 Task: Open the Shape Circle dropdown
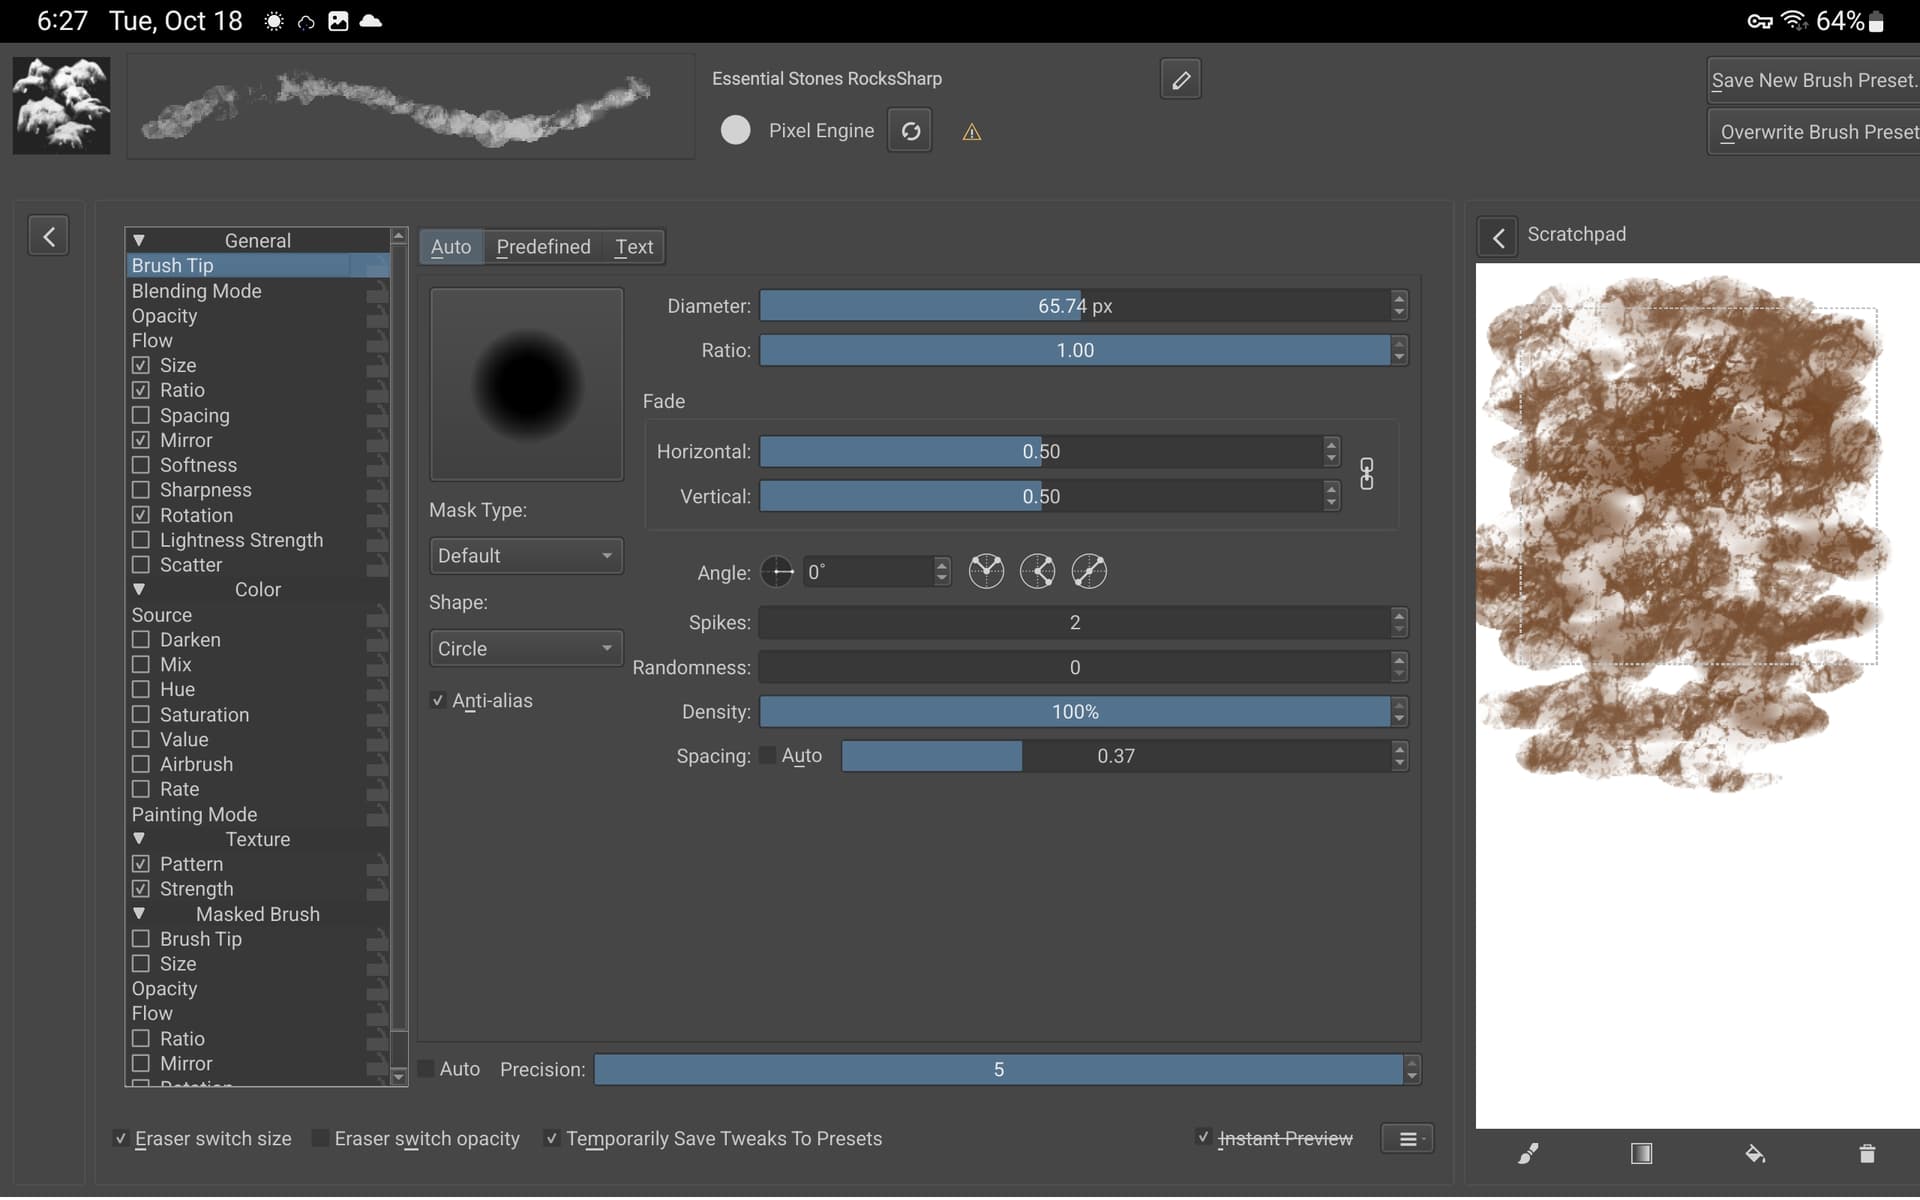525,648
